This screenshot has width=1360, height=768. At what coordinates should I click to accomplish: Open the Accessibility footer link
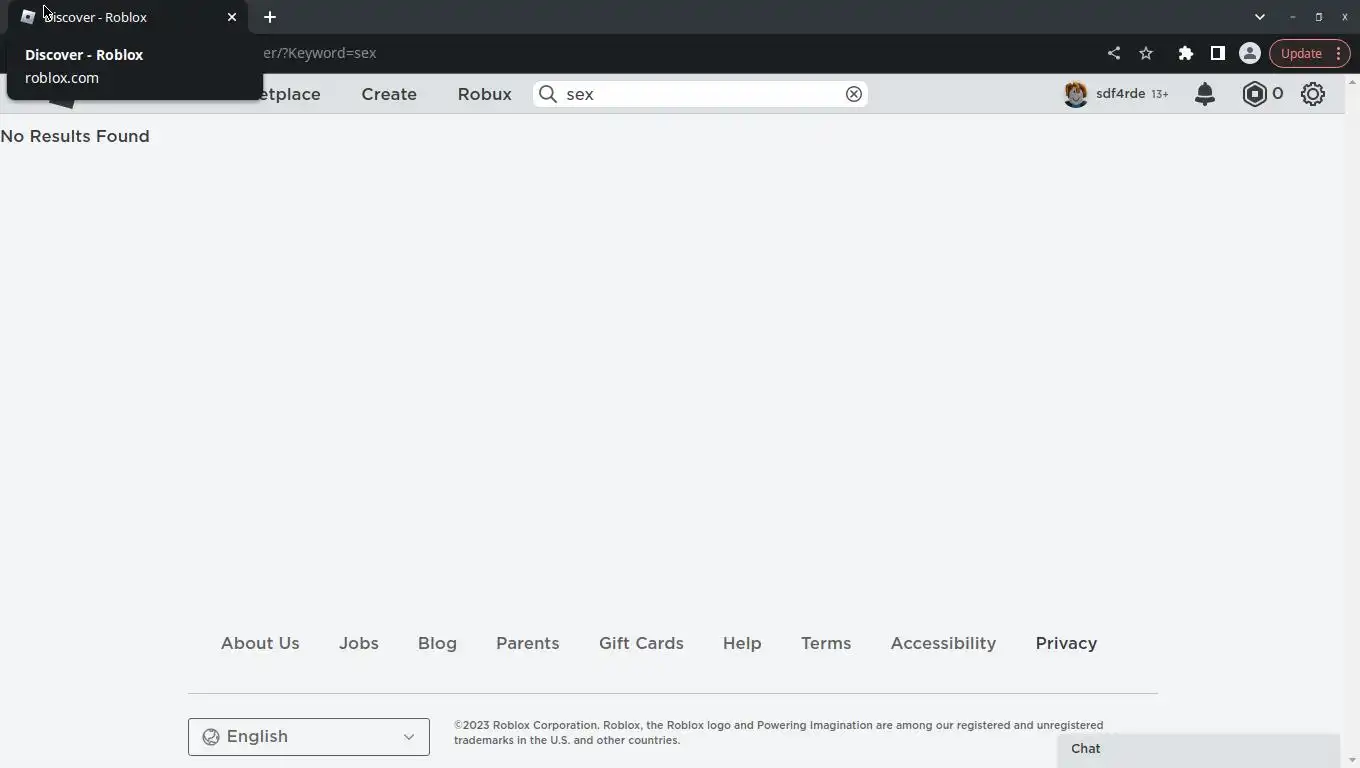(x=943, y=643)
